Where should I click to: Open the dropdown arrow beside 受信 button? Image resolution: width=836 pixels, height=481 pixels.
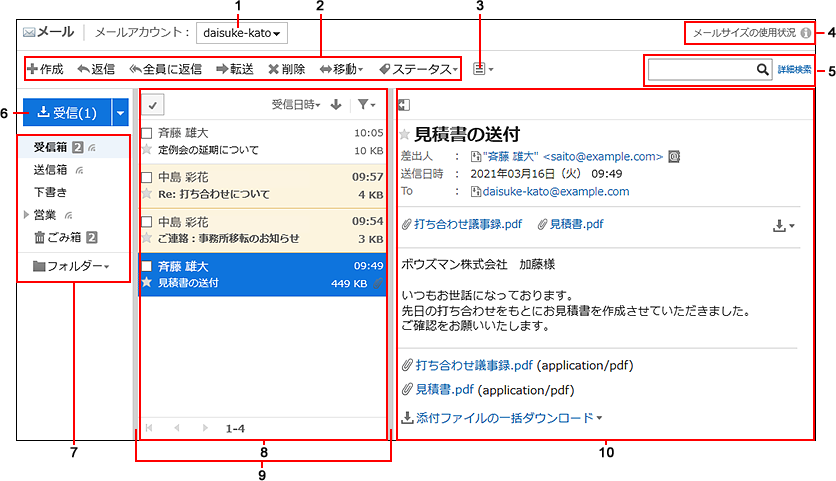120,113
